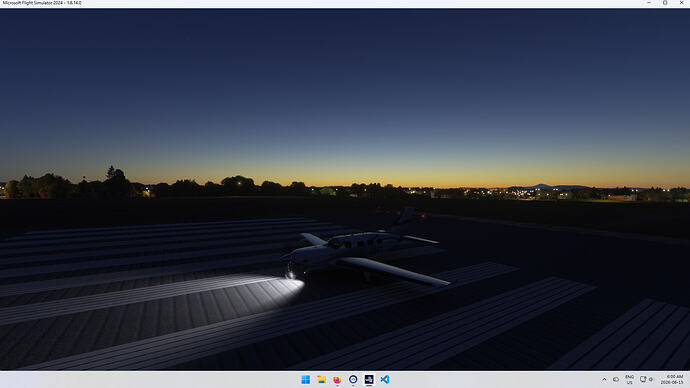This screenshot has height=388, width=690.
Task: Click the cloud sync tray icon
Action: point(616,380)
